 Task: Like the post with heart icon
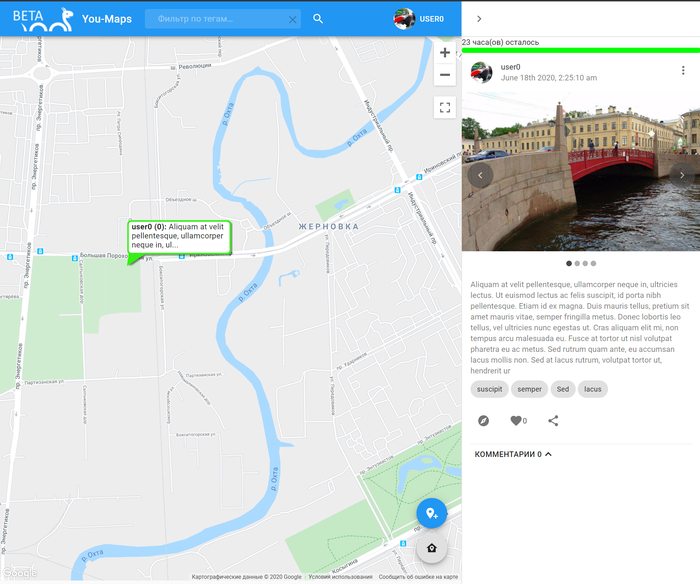pyautogui.click(x=516, y=421)
